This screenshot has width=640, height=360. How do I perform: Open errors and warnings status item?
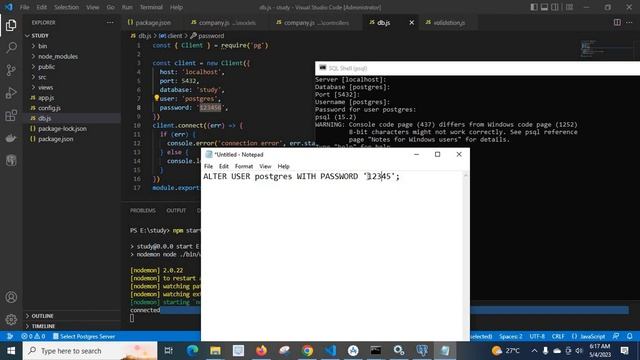(33, 336)
